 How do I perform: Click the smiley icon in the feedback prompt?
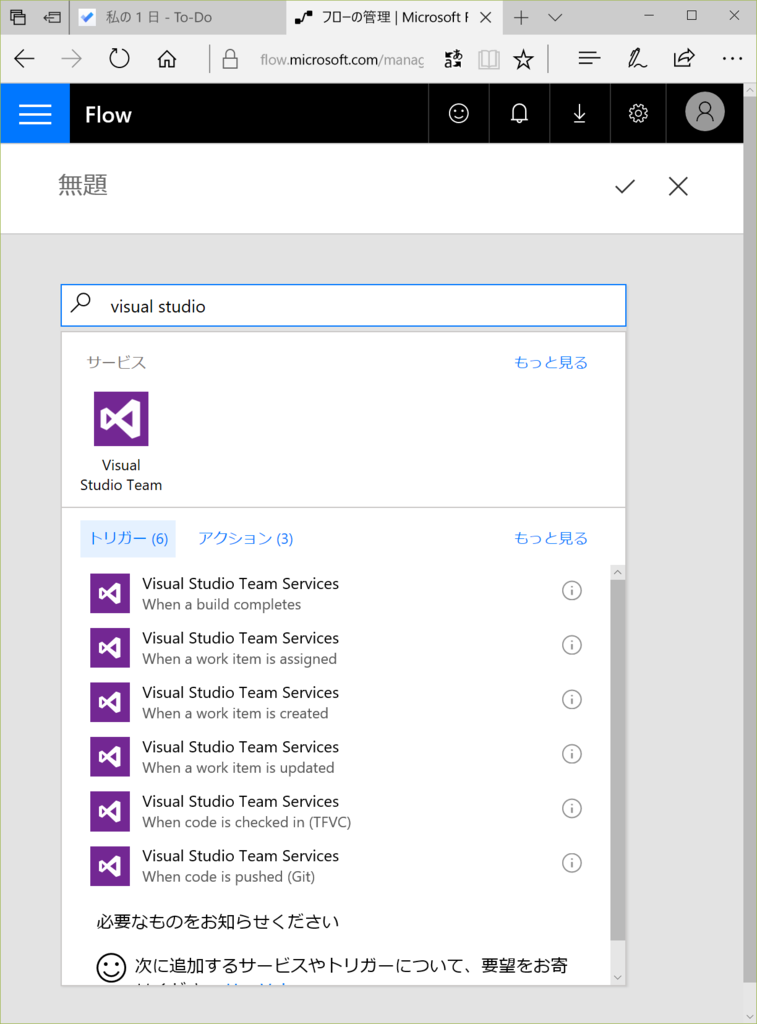(x=111, y=967)
